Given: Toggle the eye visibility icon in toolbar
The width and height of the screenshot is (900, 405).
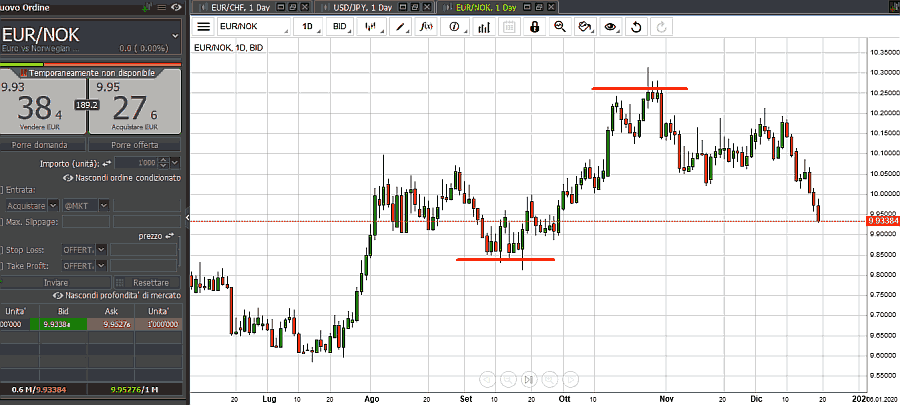Looking at the screenshot, I should (x=612, y=27).
